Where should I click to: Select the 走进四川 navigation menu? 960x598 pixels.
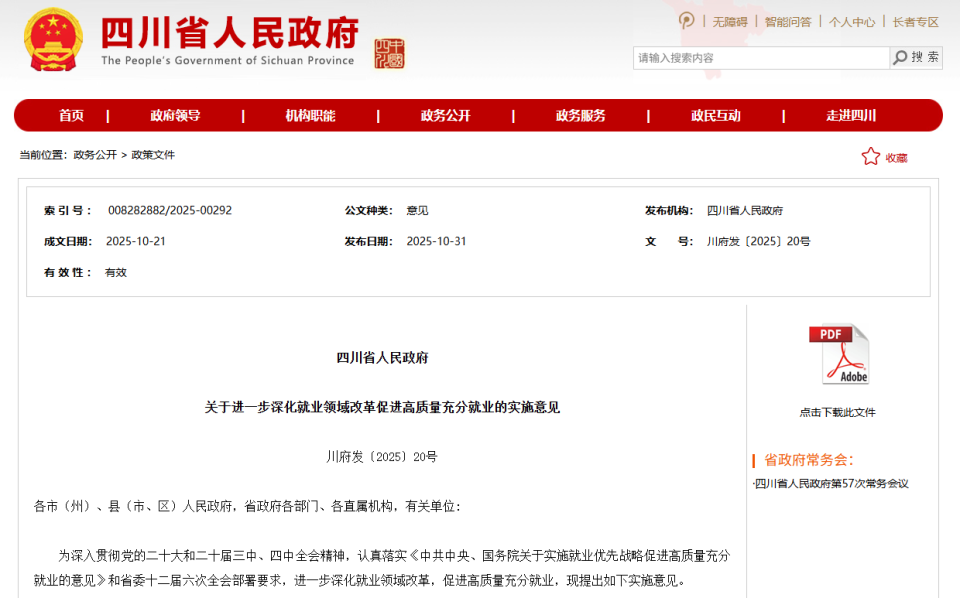pyautogui.click(x=849, y=115)
